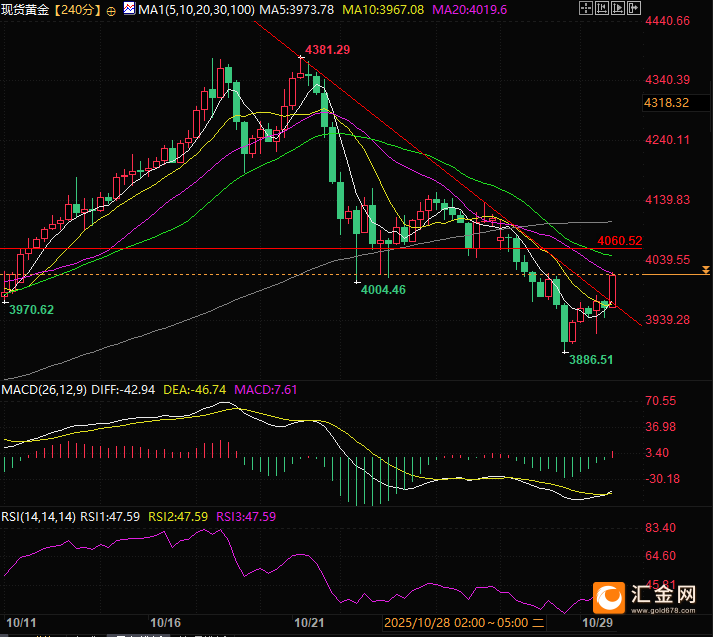Click the orange price marker arrow on the price axis
The image size is (713, 637).
point(705,271)
